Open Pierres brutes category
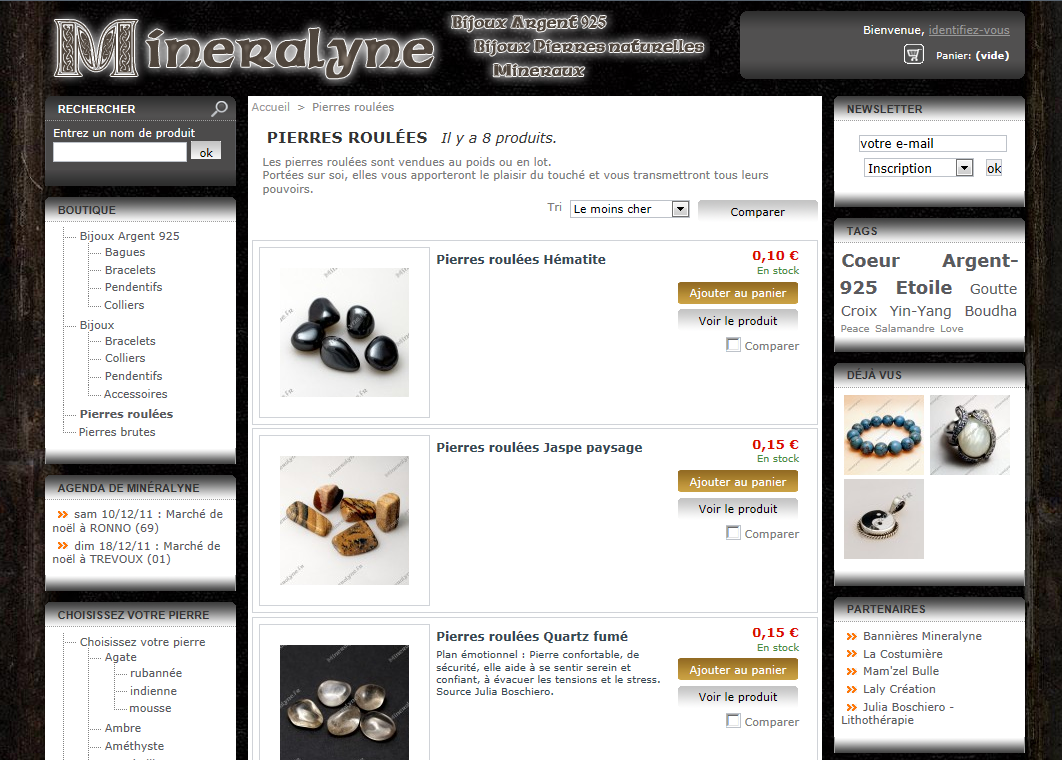This screenshot has width=1064, height=762. (117, 432)
